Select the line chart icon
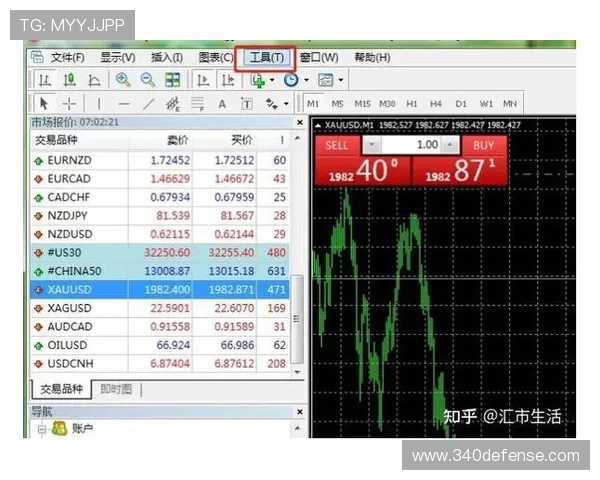600x480 pixels. pos(94,80)
